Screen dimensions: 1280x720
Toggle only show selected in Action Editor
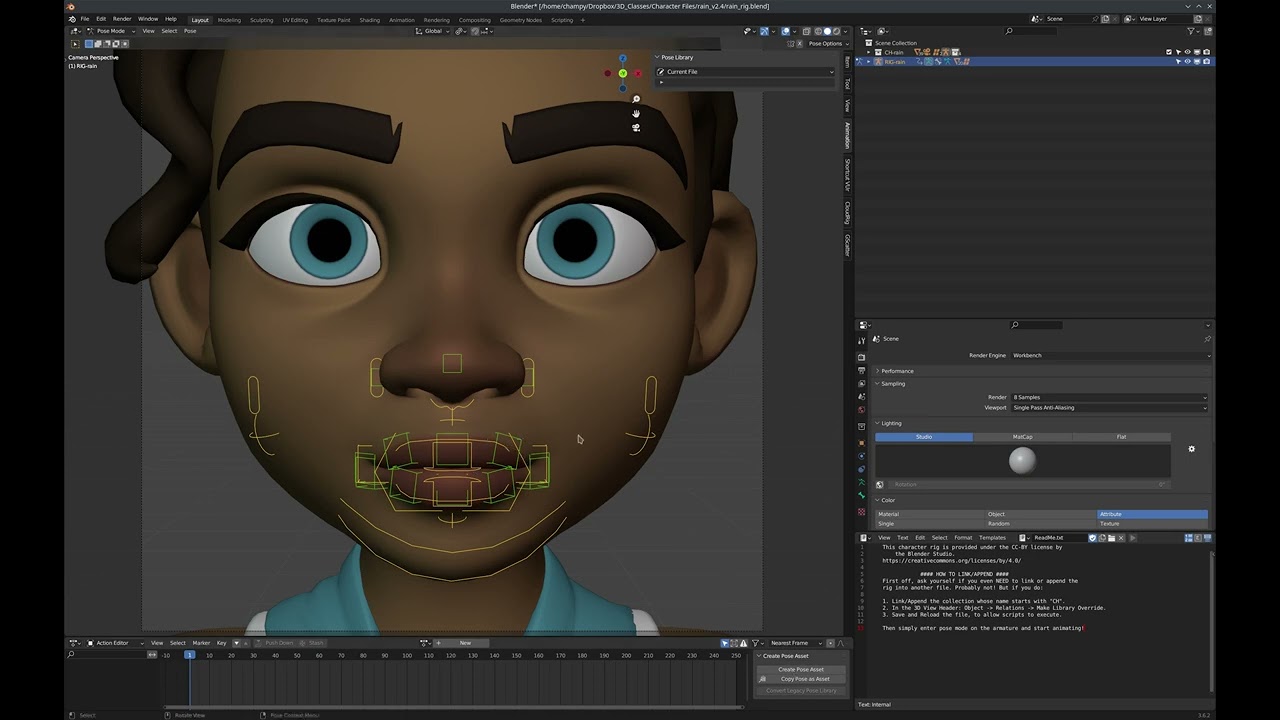coord(724,643)
